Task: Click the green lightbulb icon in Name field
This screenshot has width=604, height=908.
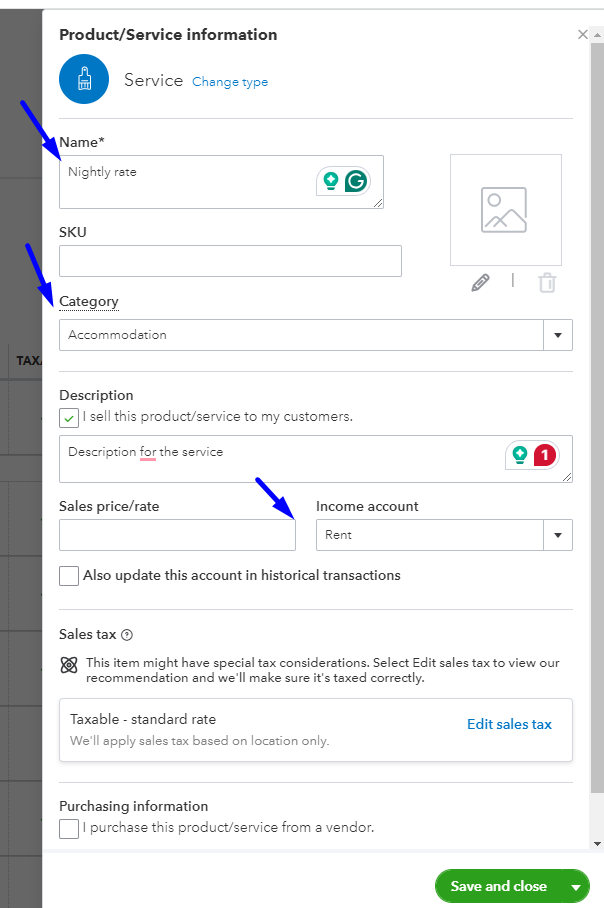Action: (330, 182)
